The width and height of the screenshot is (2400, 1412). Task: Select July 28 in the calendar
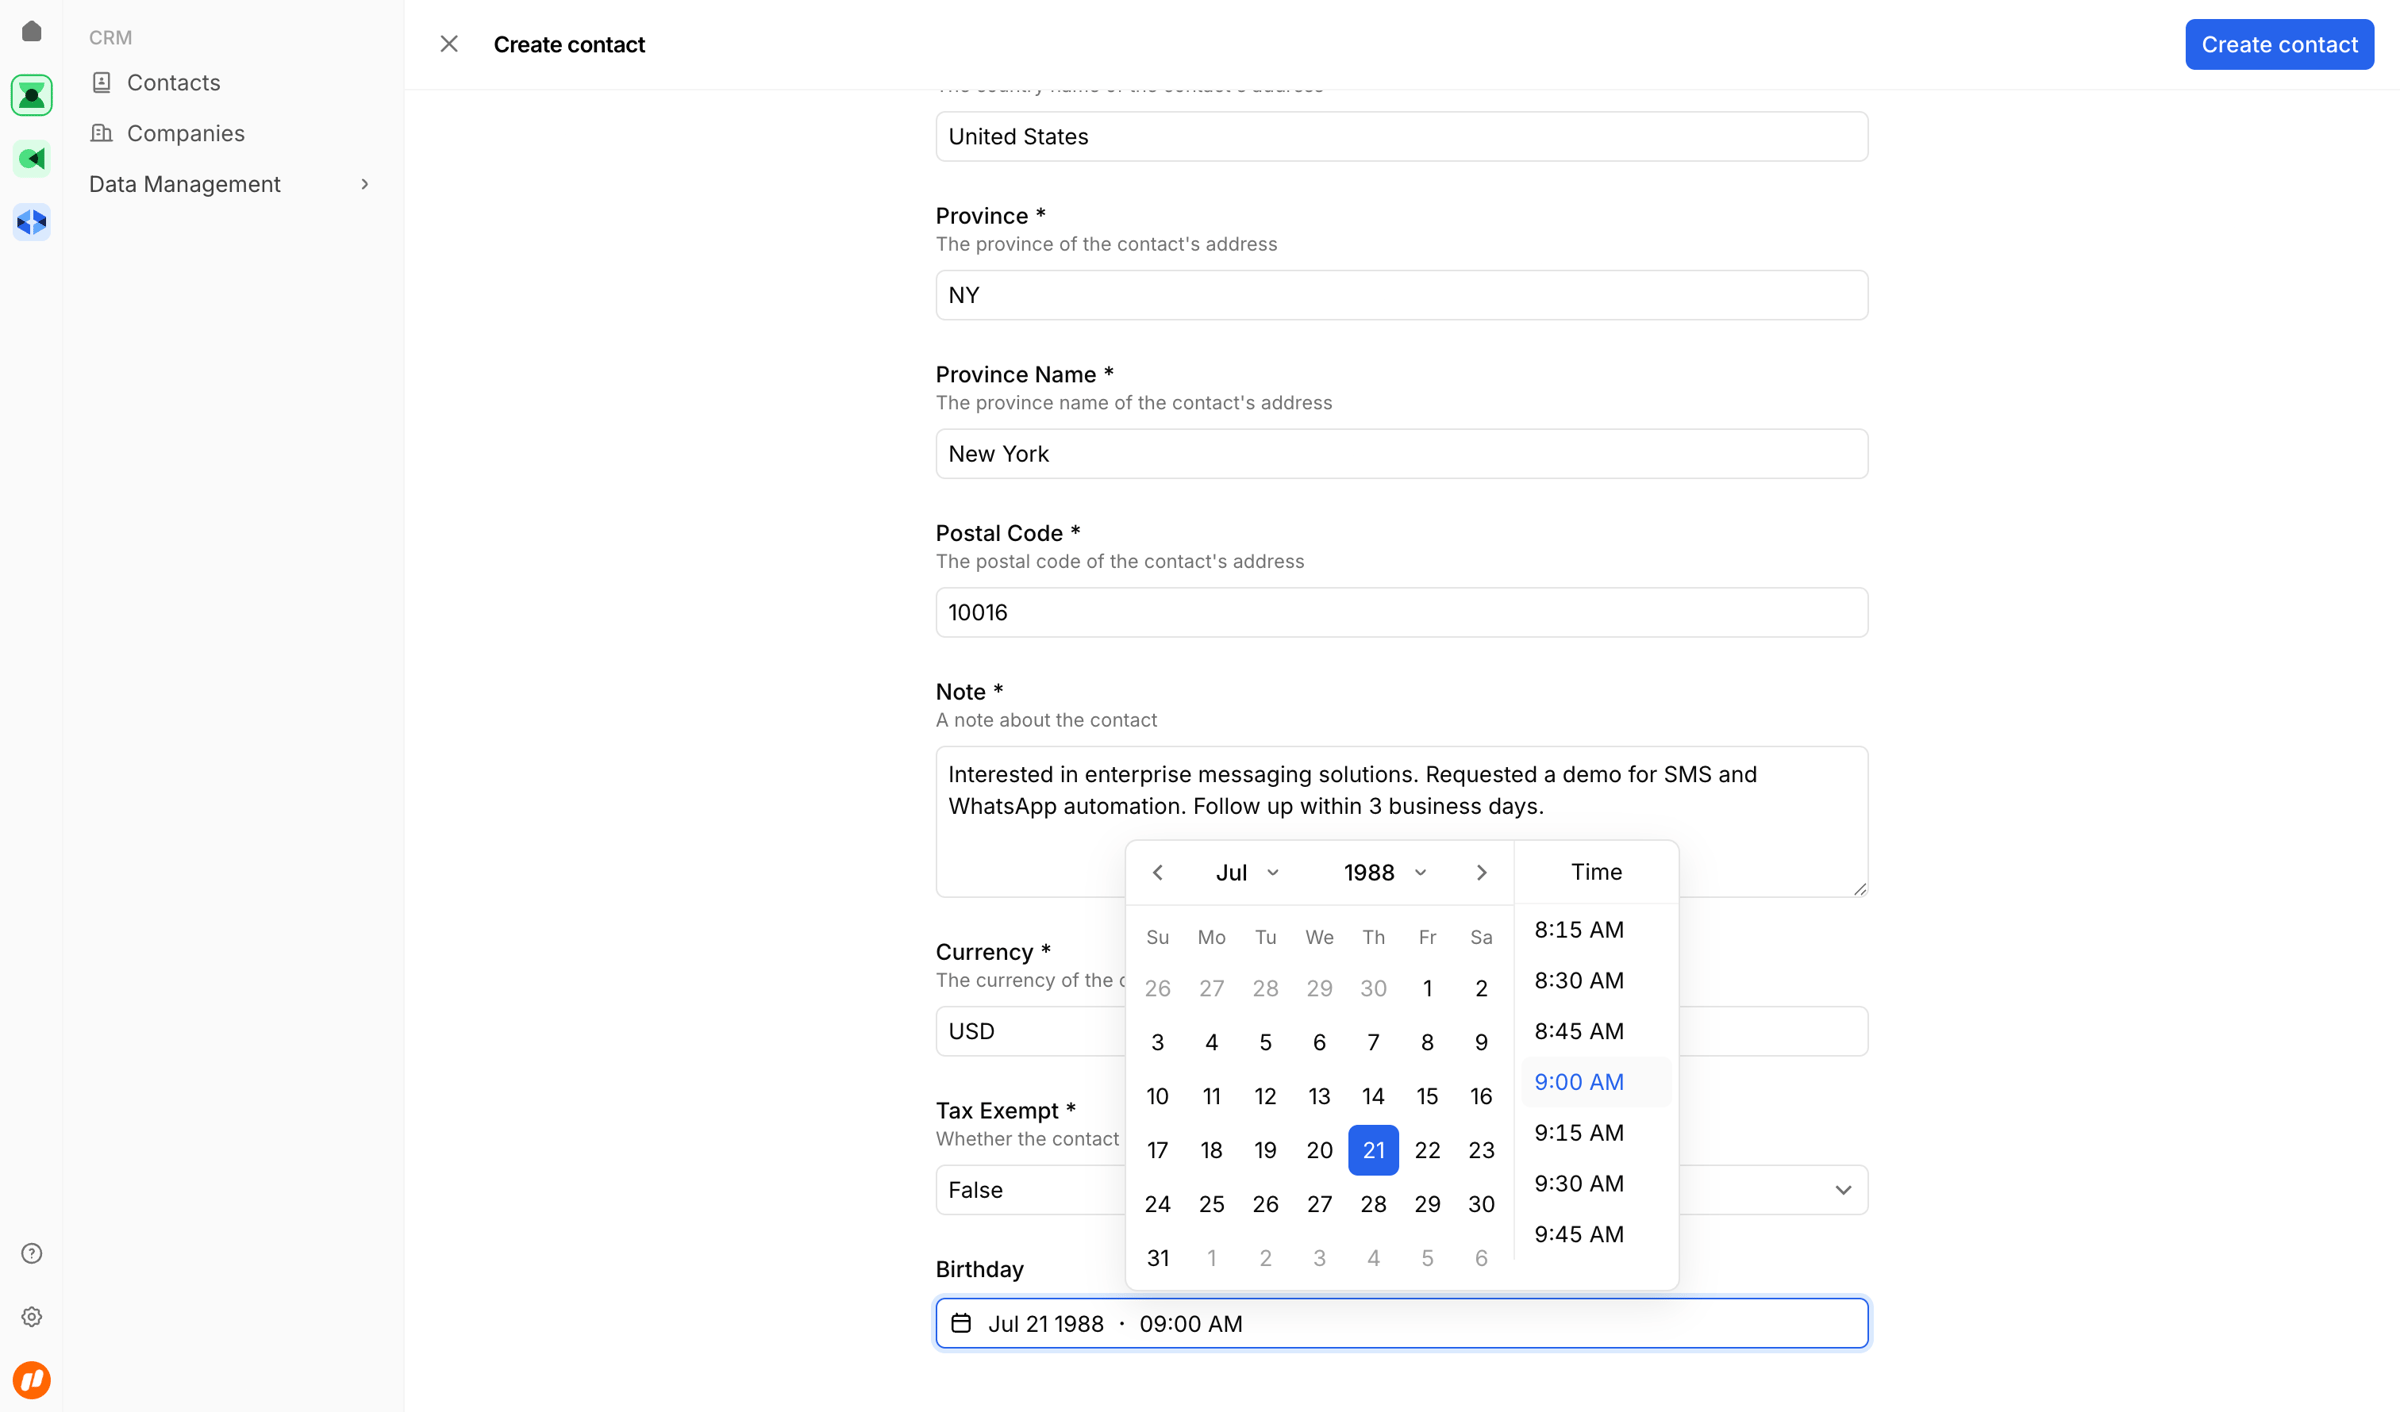click(1373, 1204)
